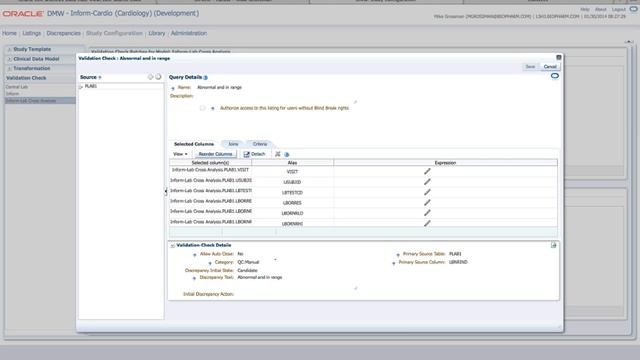Open the Help link
This screenshot has height=360, width=640.
coord(584,9)
